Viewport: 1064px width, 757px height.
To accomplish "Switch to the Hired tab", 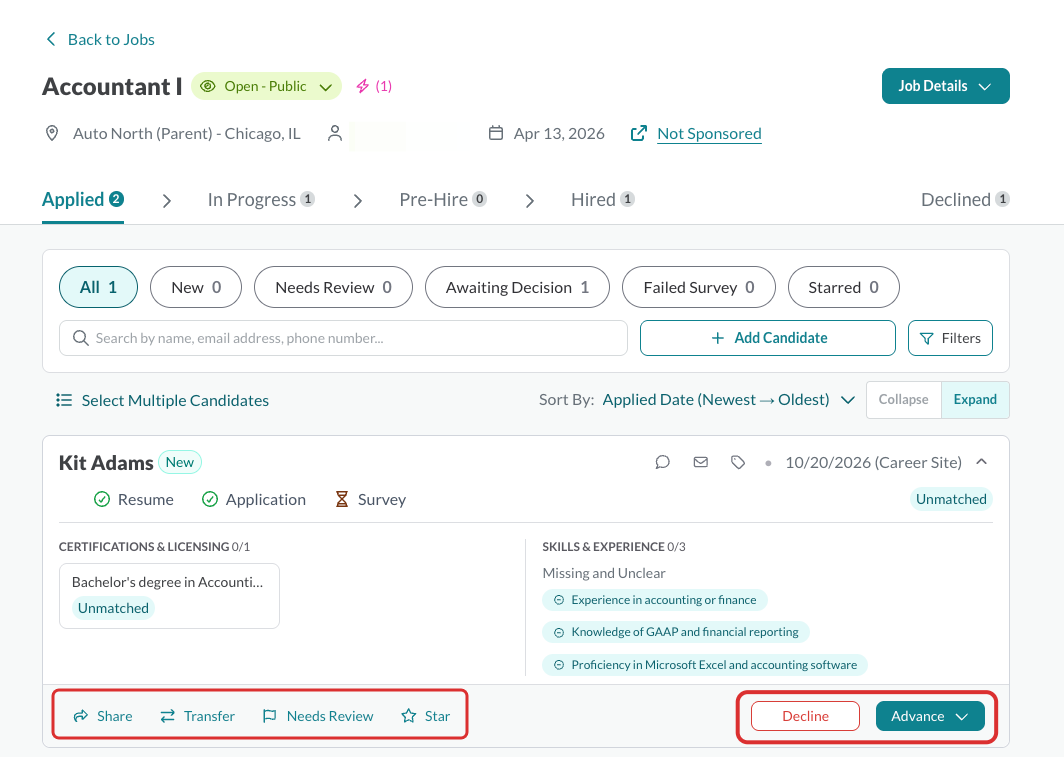I will (603, 199).
